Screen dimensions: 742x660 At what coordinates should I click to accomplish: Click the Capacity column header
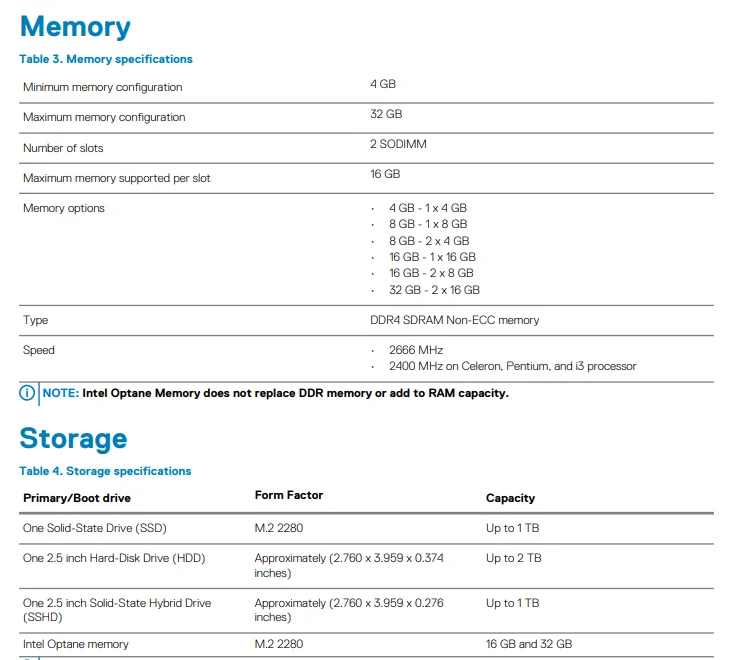click(x=510, y=498)
